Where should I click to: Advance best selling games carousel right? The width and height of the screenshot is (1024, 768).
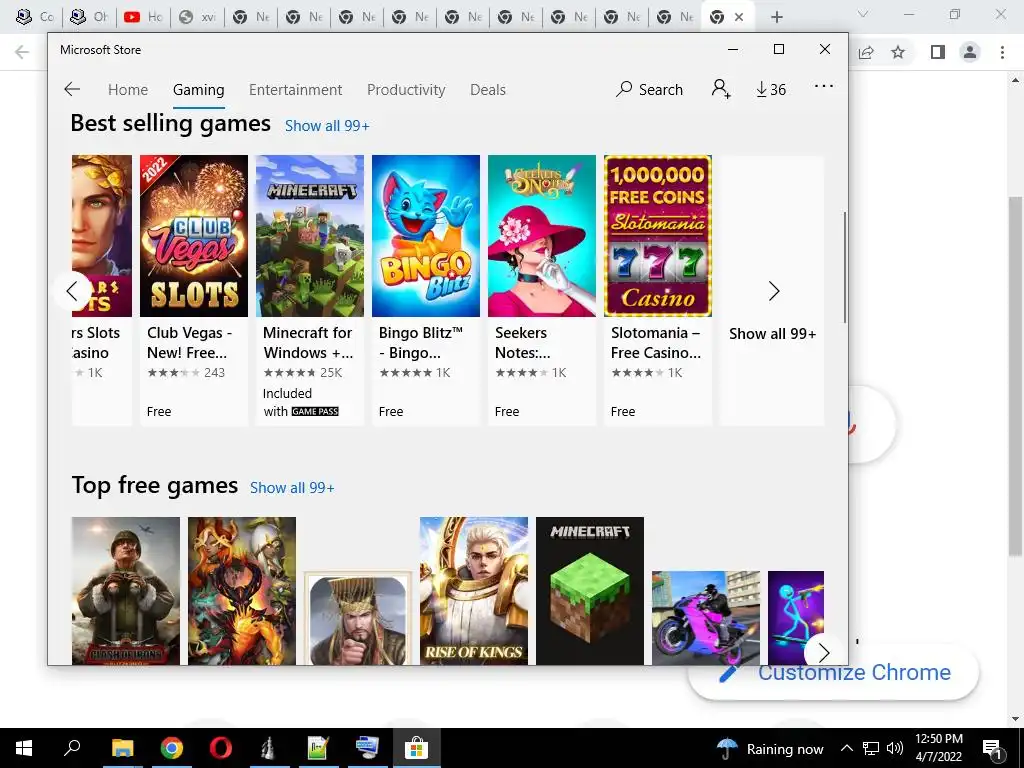[x=774, y=291]
